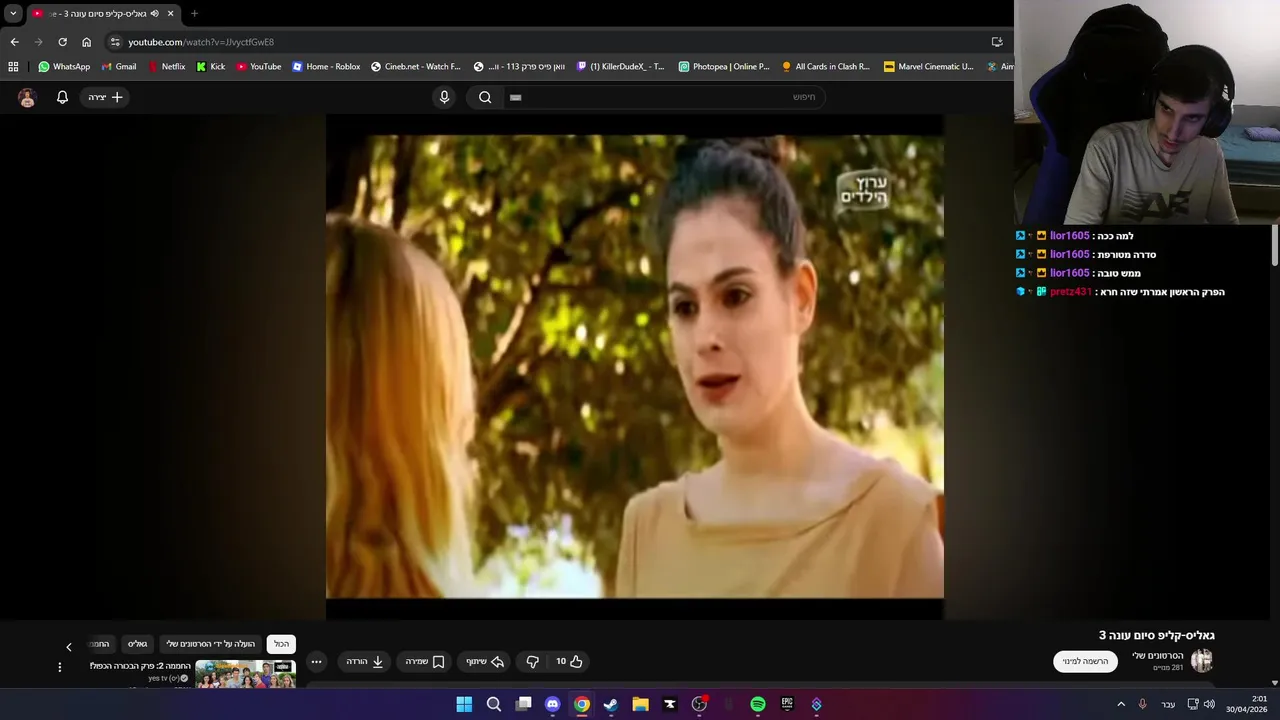Open options menu for החממה 2 video
This screenshot has width=1280, height=720.
(x=59, y=667)
